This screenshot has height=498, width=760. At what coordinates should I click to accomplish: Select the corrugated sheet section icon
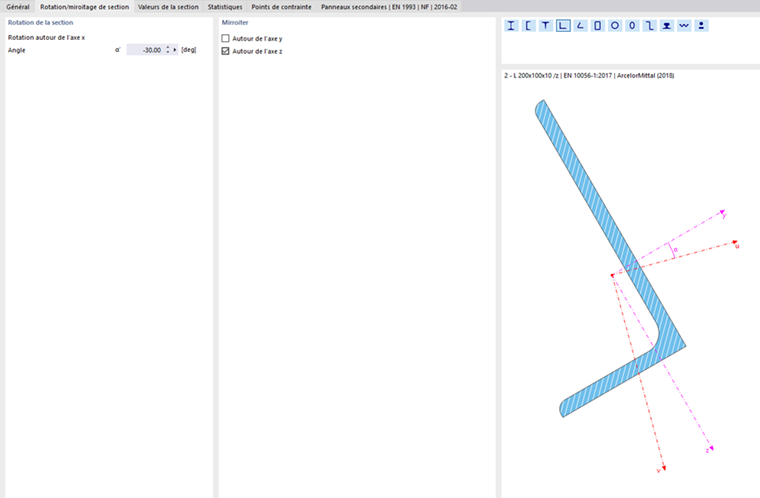pyautogui.click(x=684, y=26)
